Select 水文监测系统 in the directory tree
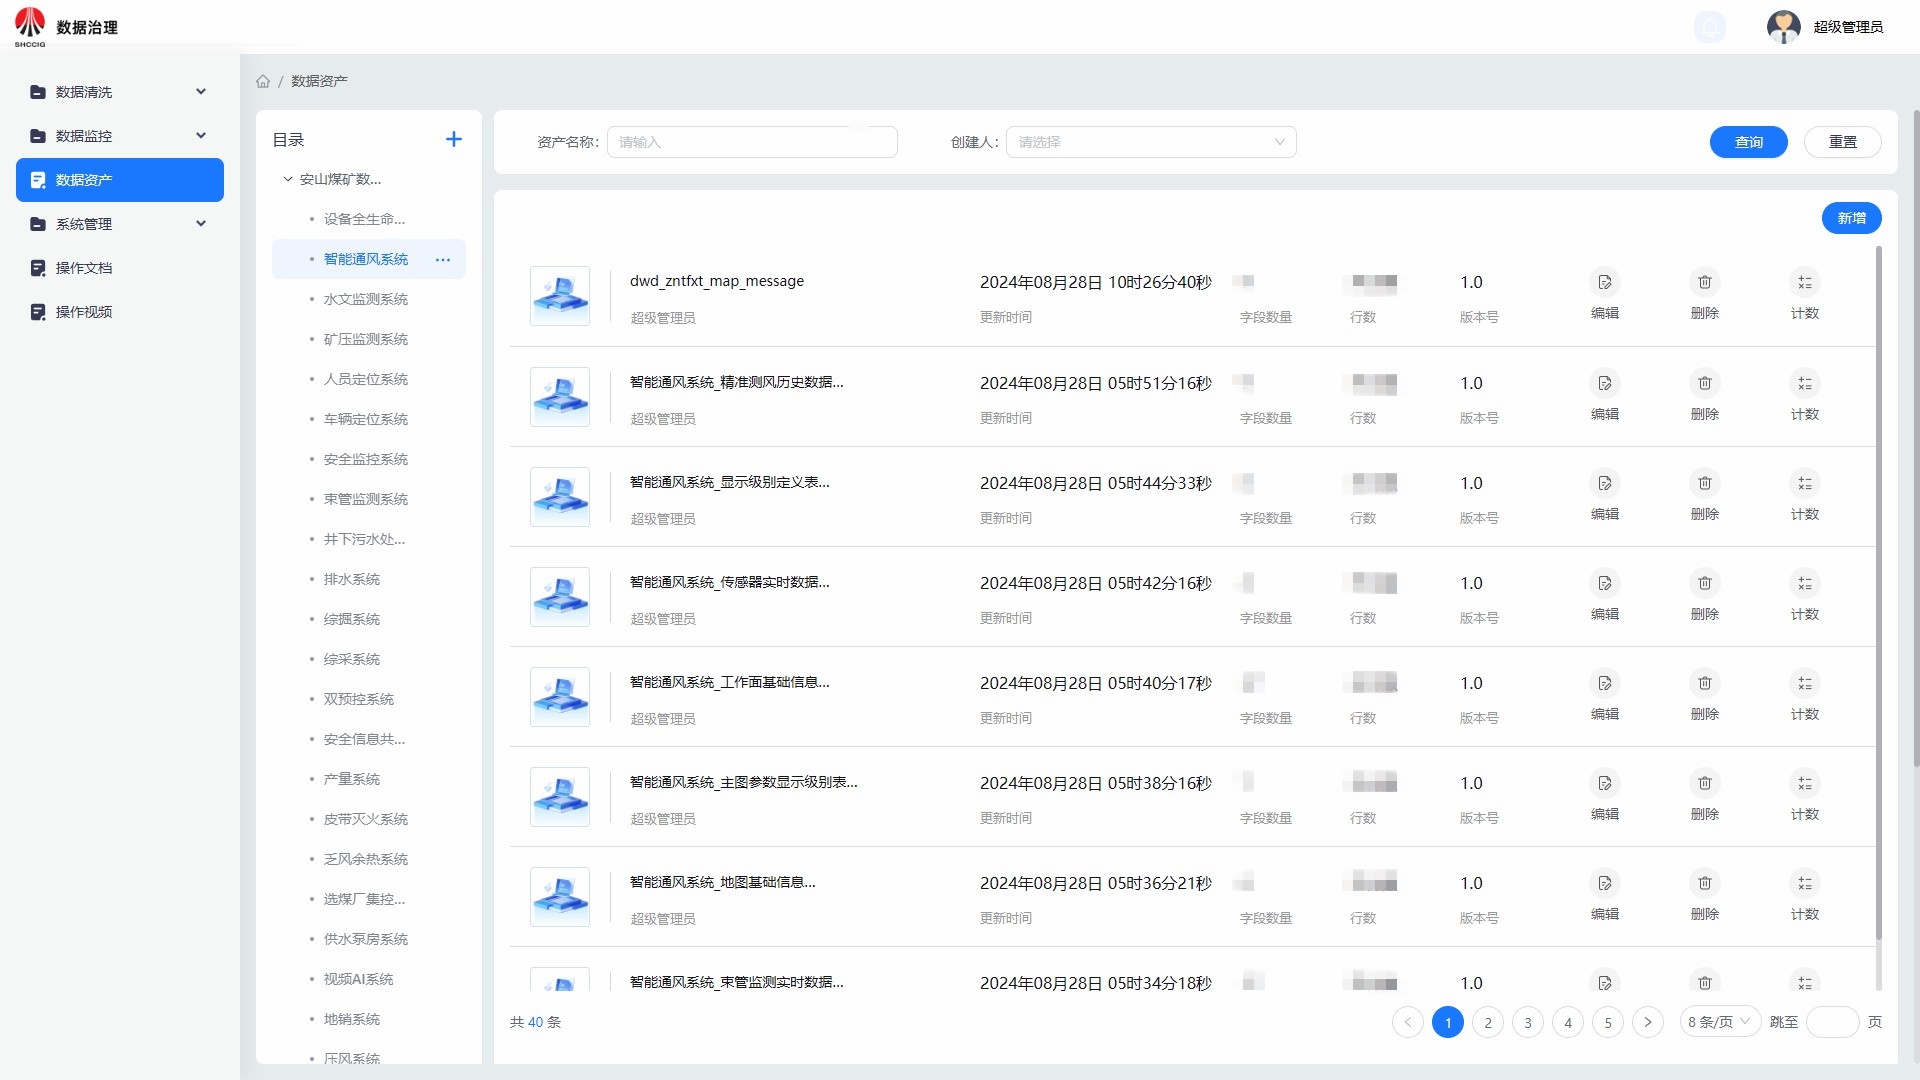This screenshot has height=1080, width=1920. click(x=365, y=299)
